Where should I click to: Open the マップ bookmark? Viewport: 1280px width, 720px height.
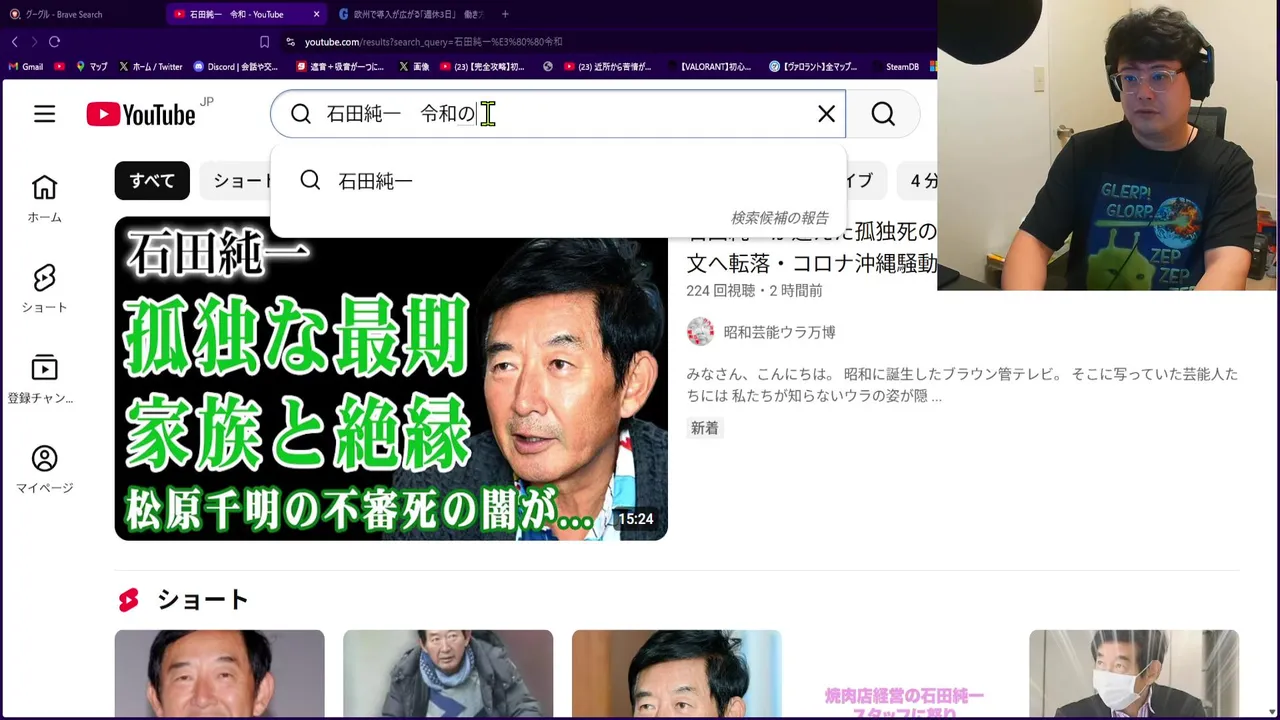(92, 67)
